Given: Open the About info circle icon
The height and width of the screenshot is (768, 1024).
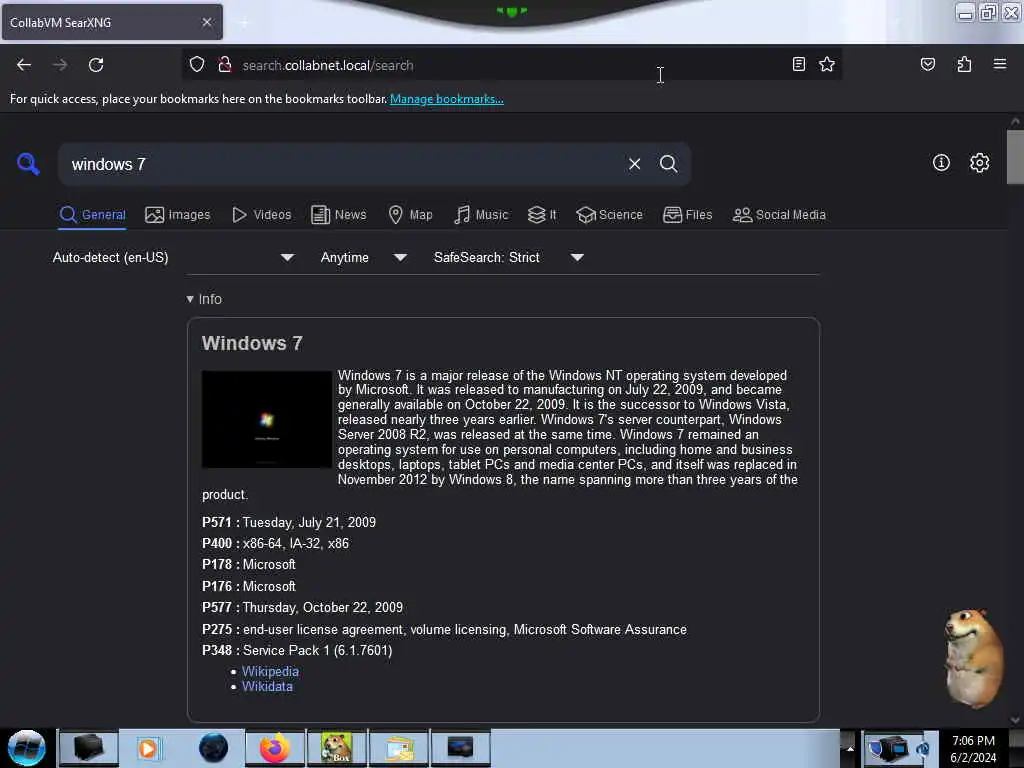Looking at the screenshot, I should click(941, 163).
